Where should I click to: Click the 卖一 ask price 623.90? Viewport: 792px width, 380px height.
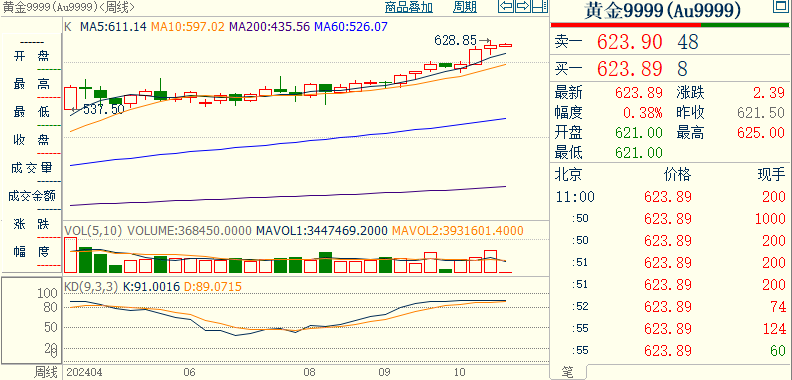click(x=629, y=42)
